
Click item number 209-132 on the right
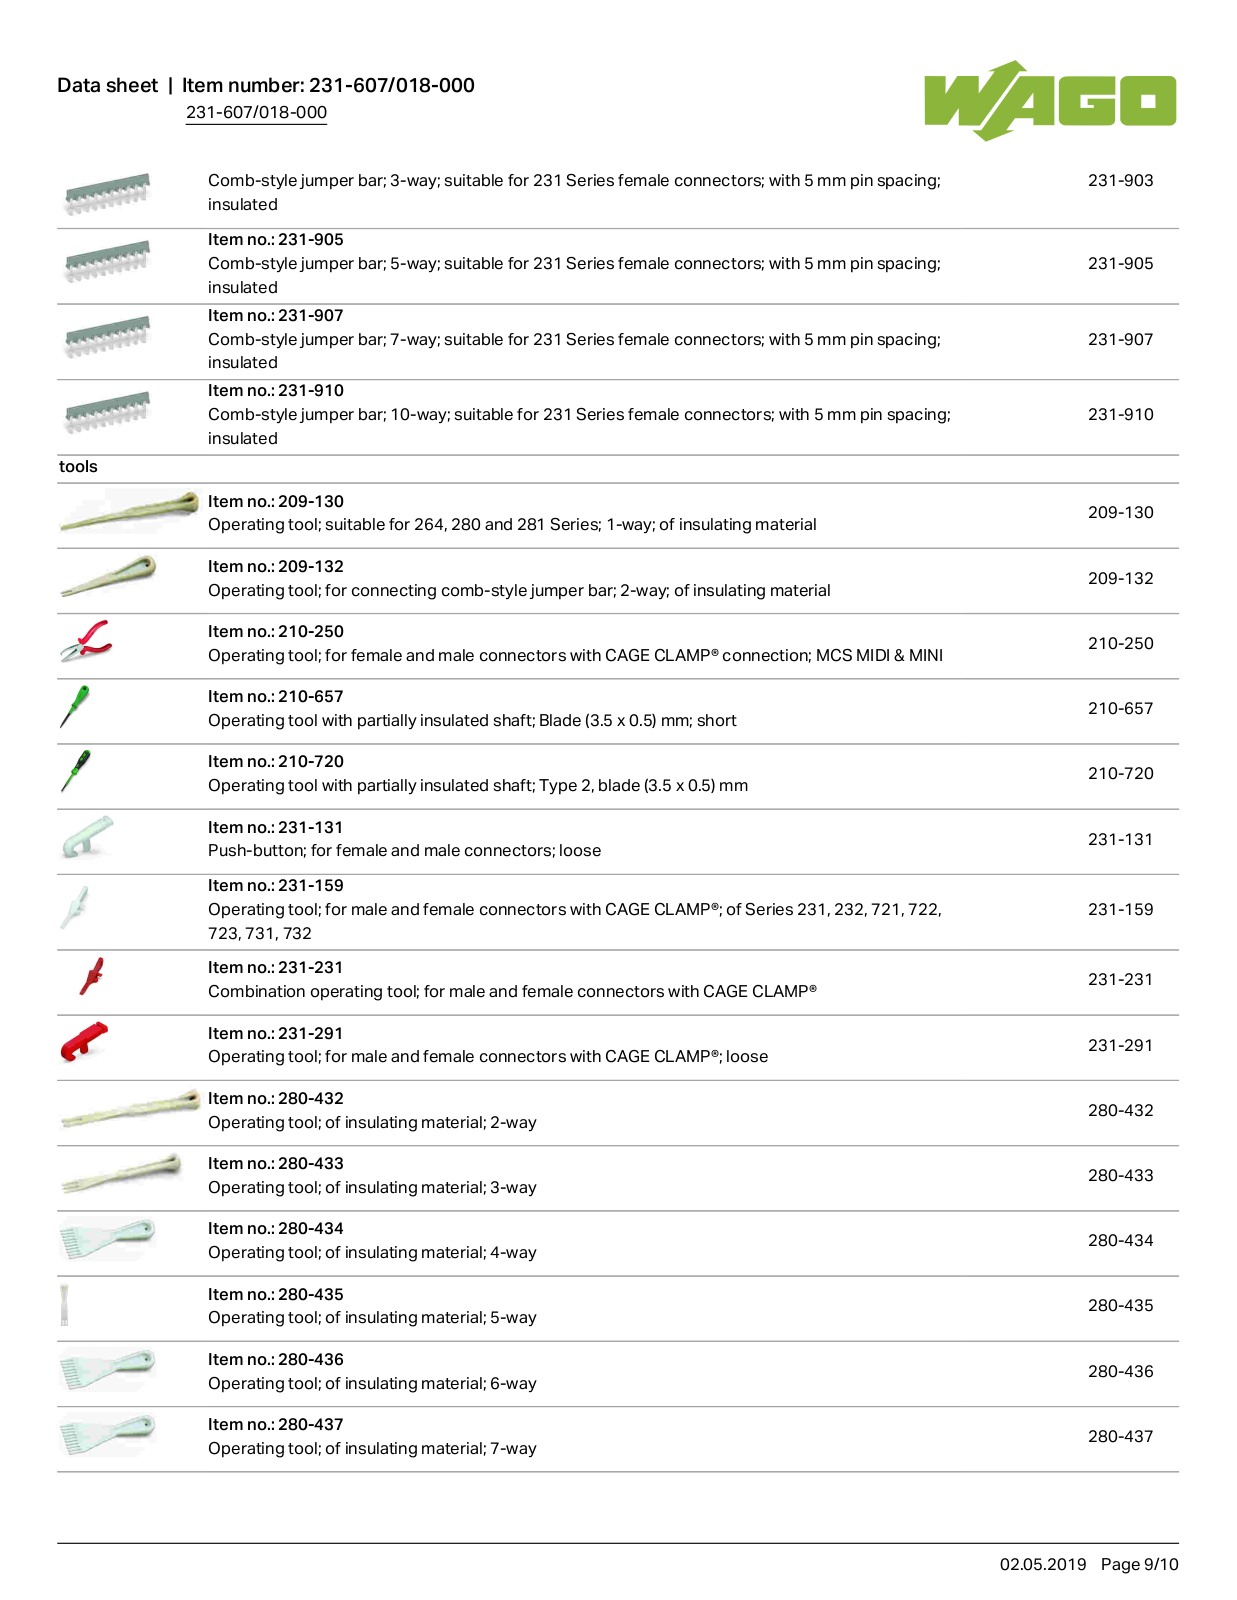tap(1120, 578)
